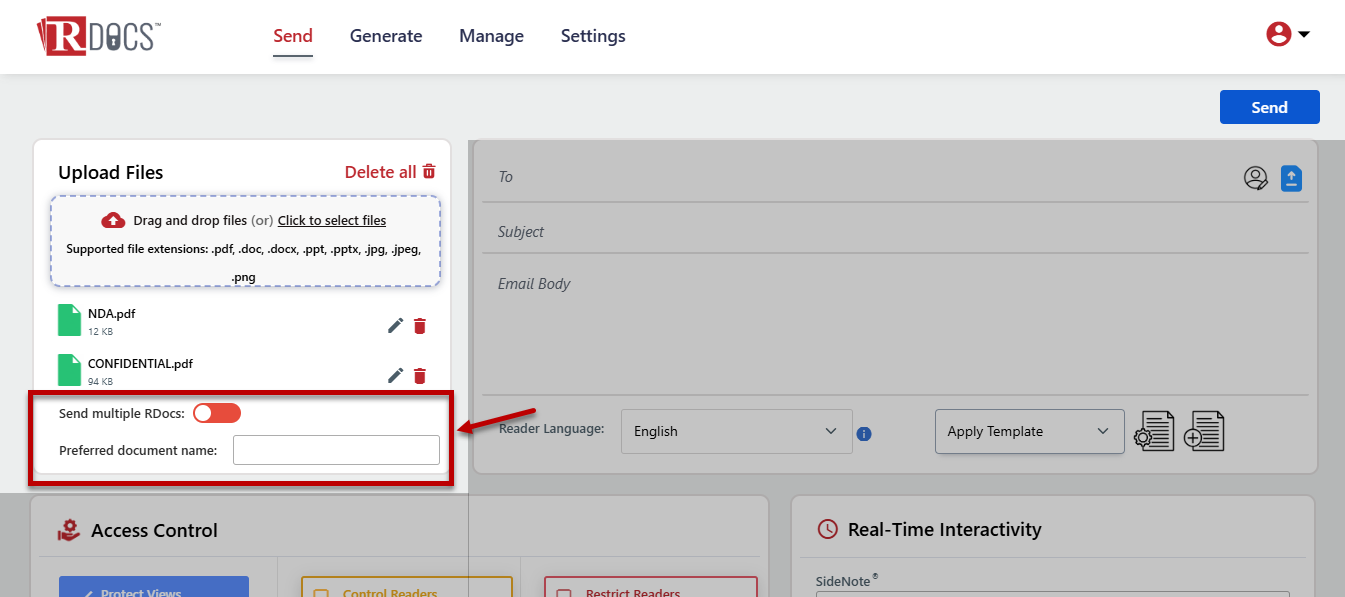Check the Control Readers checkbox
The width and height of the screenshot is (1345, 597).
(x=321, y=593)
